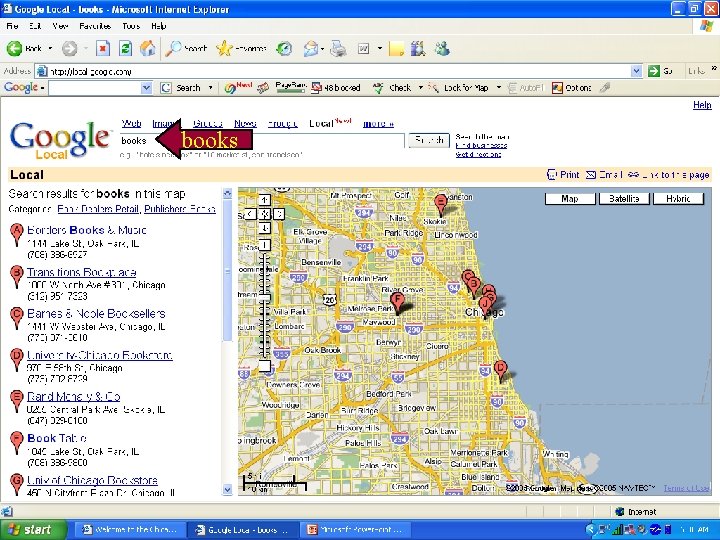Open the Tools menu
The image size is (720, 540).
(x=131, y=26)
